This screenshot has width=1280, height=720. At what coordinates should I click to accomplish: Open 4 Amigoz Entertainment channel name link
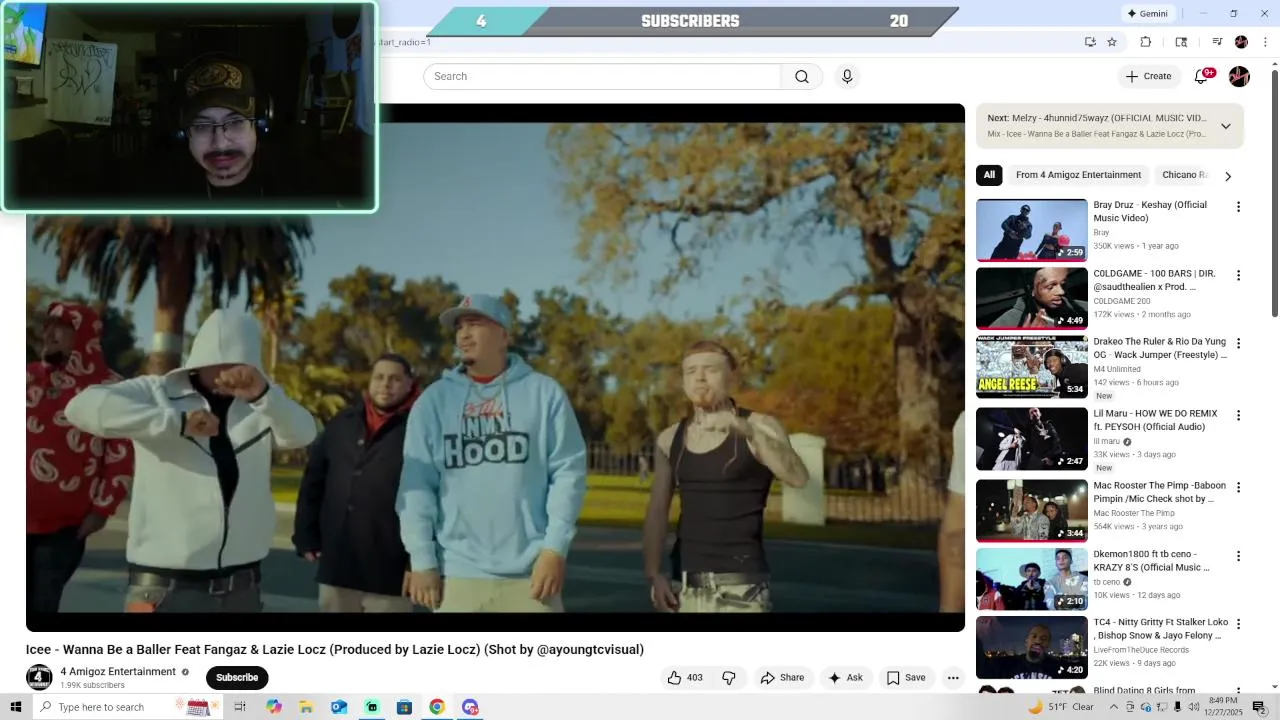tap(118, 672)
